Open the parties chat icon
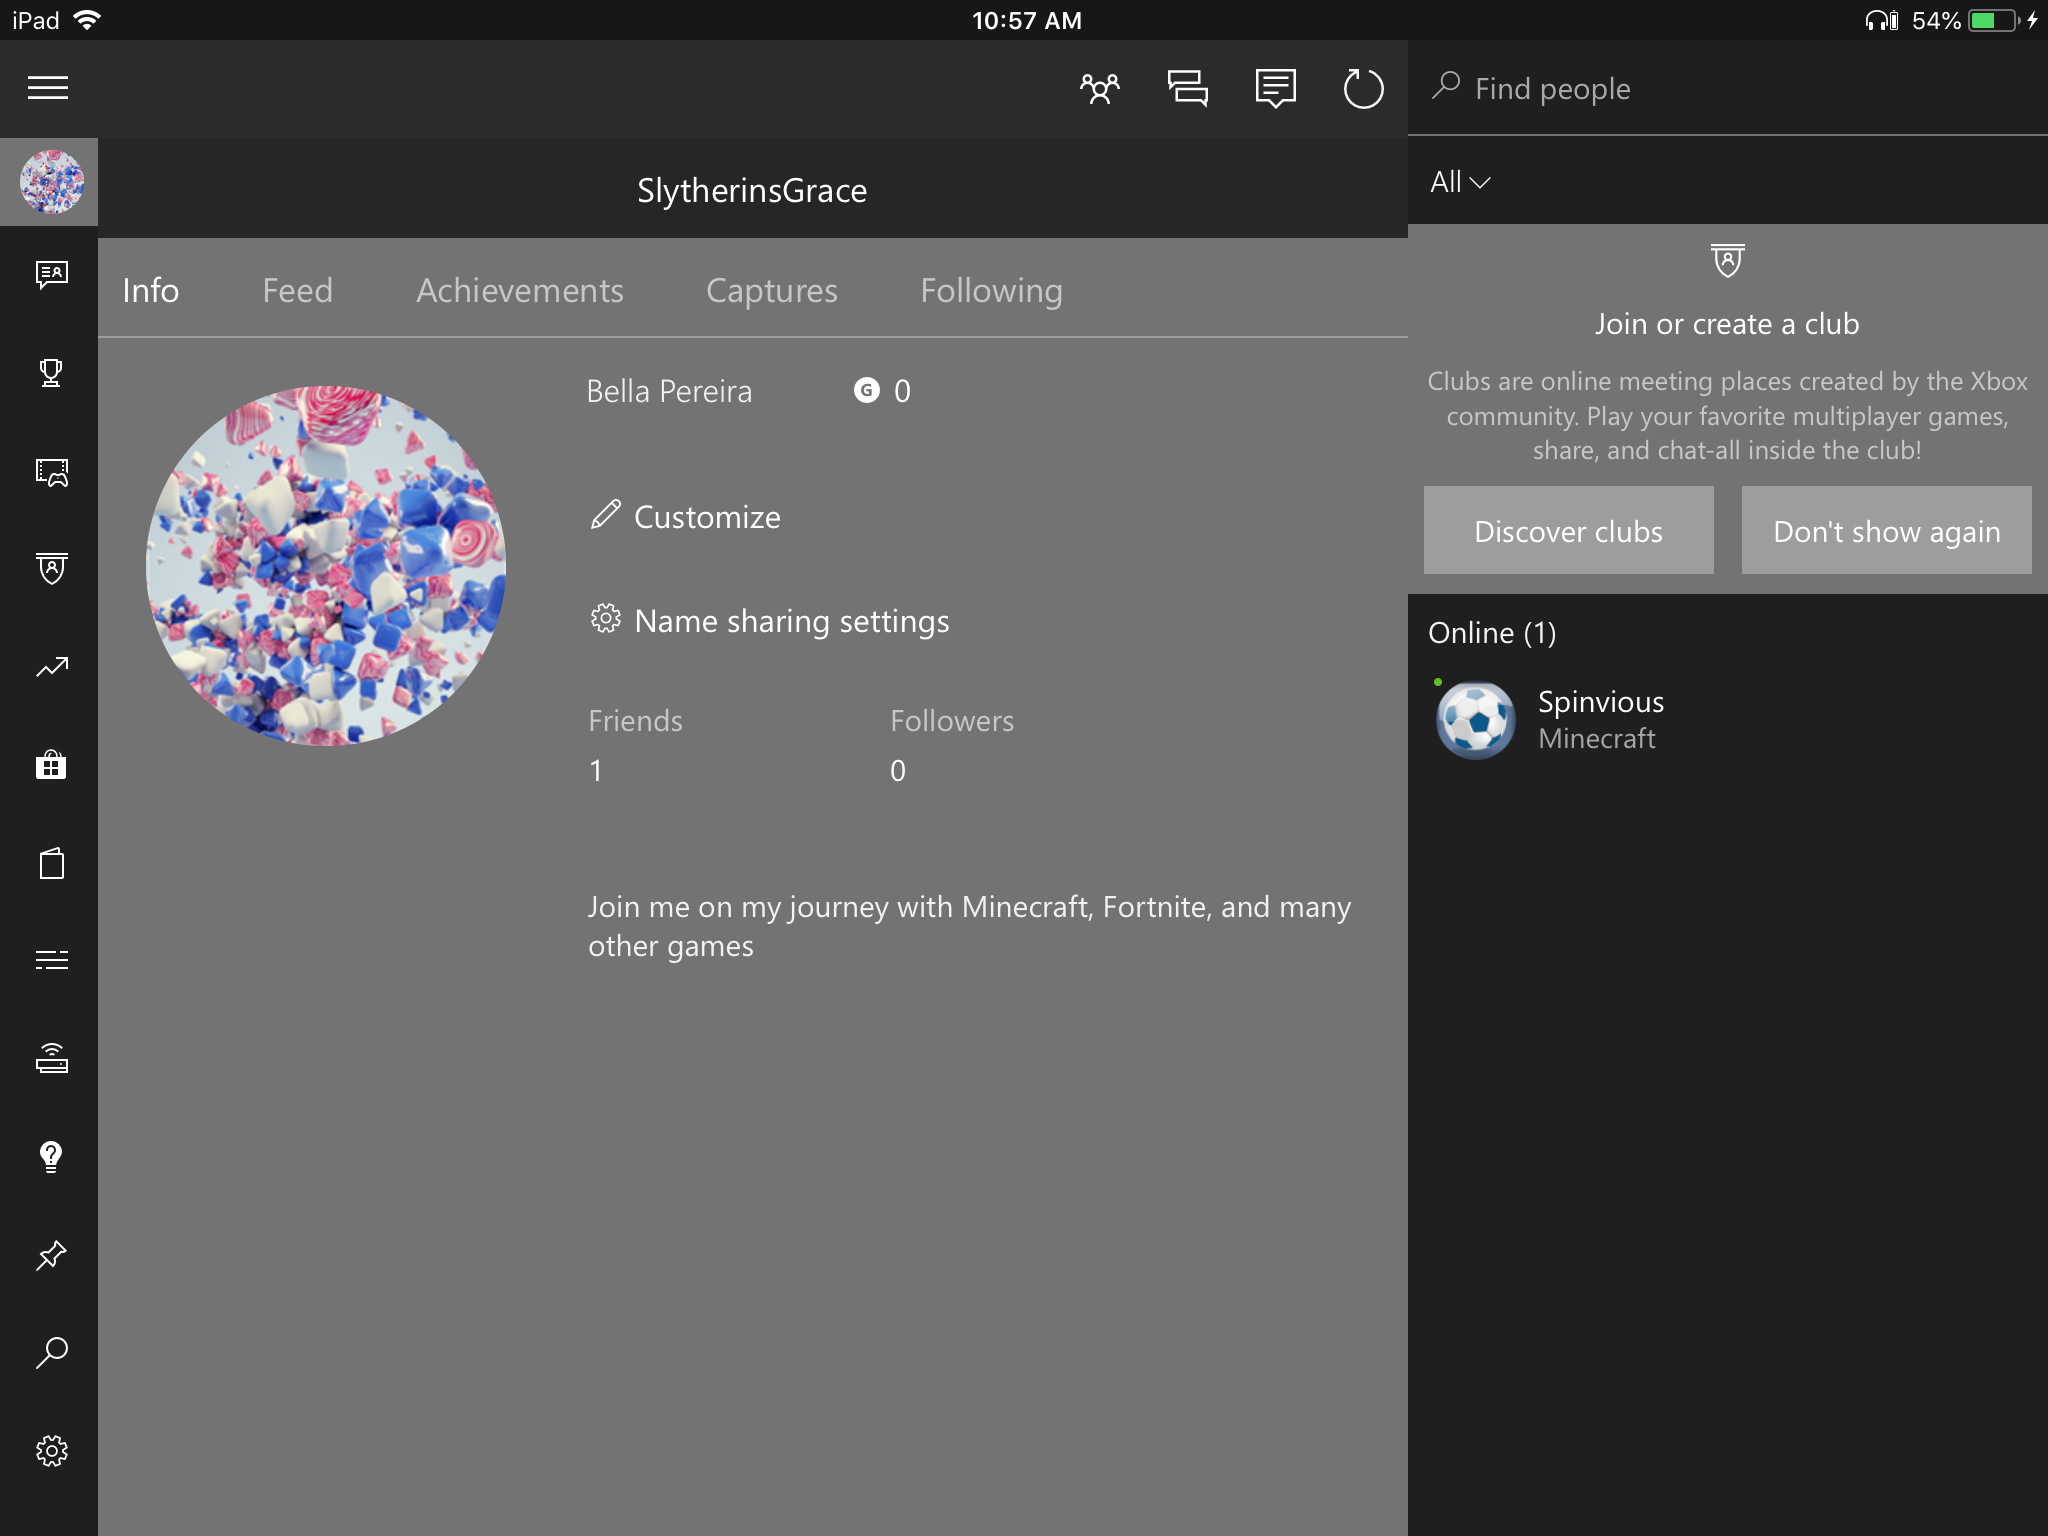The image size is (2048, 1536). click(x=1187, y=89)
